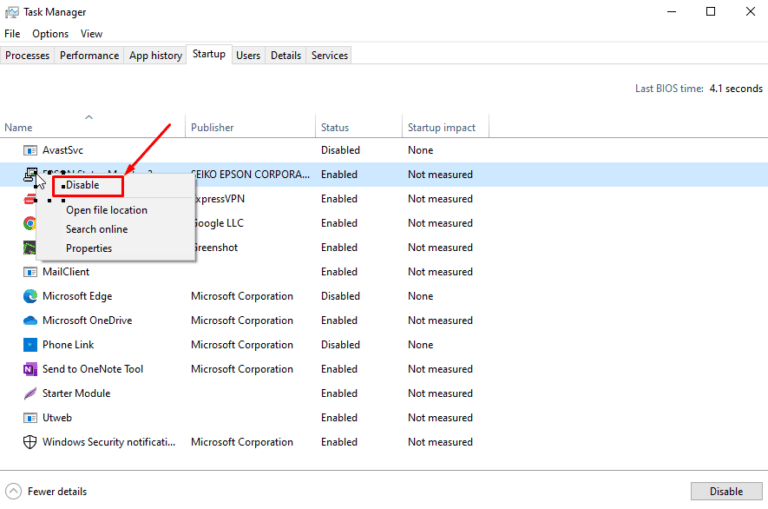This screenshot has width=768, height=509.
Task: Switch to the Details tab
Action: [x=286, y=55]
